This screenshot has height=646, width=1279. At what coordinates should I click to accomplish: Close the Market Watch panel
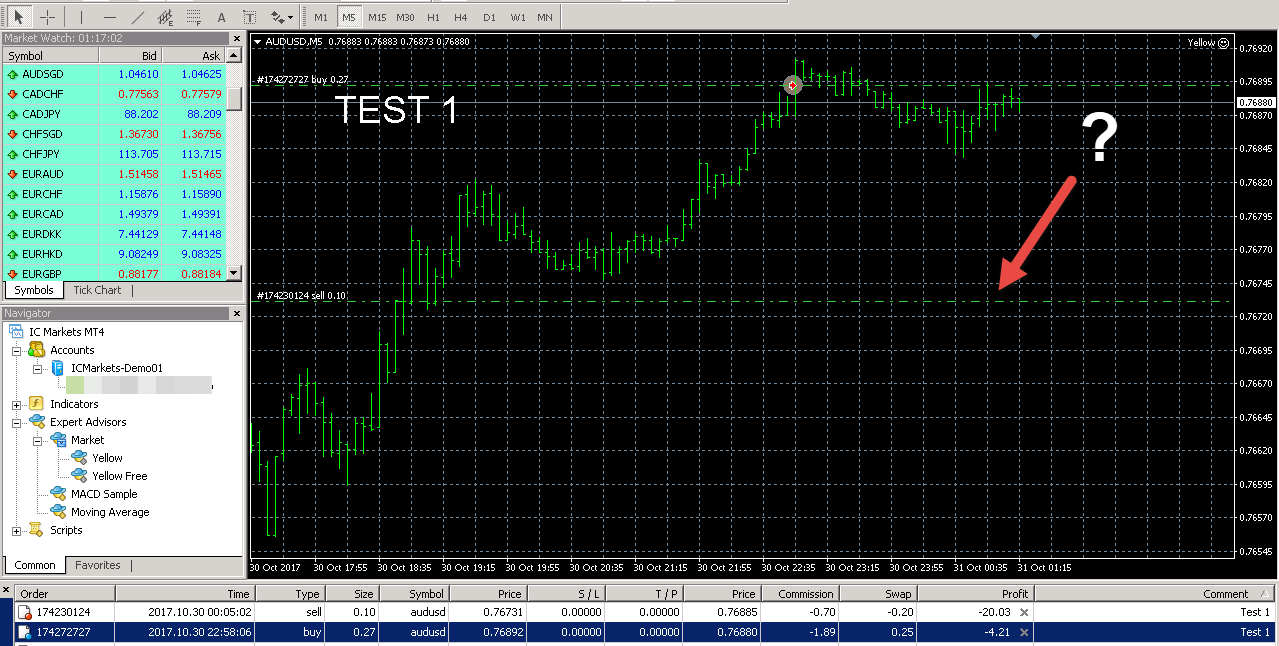[x=237, y=39]
